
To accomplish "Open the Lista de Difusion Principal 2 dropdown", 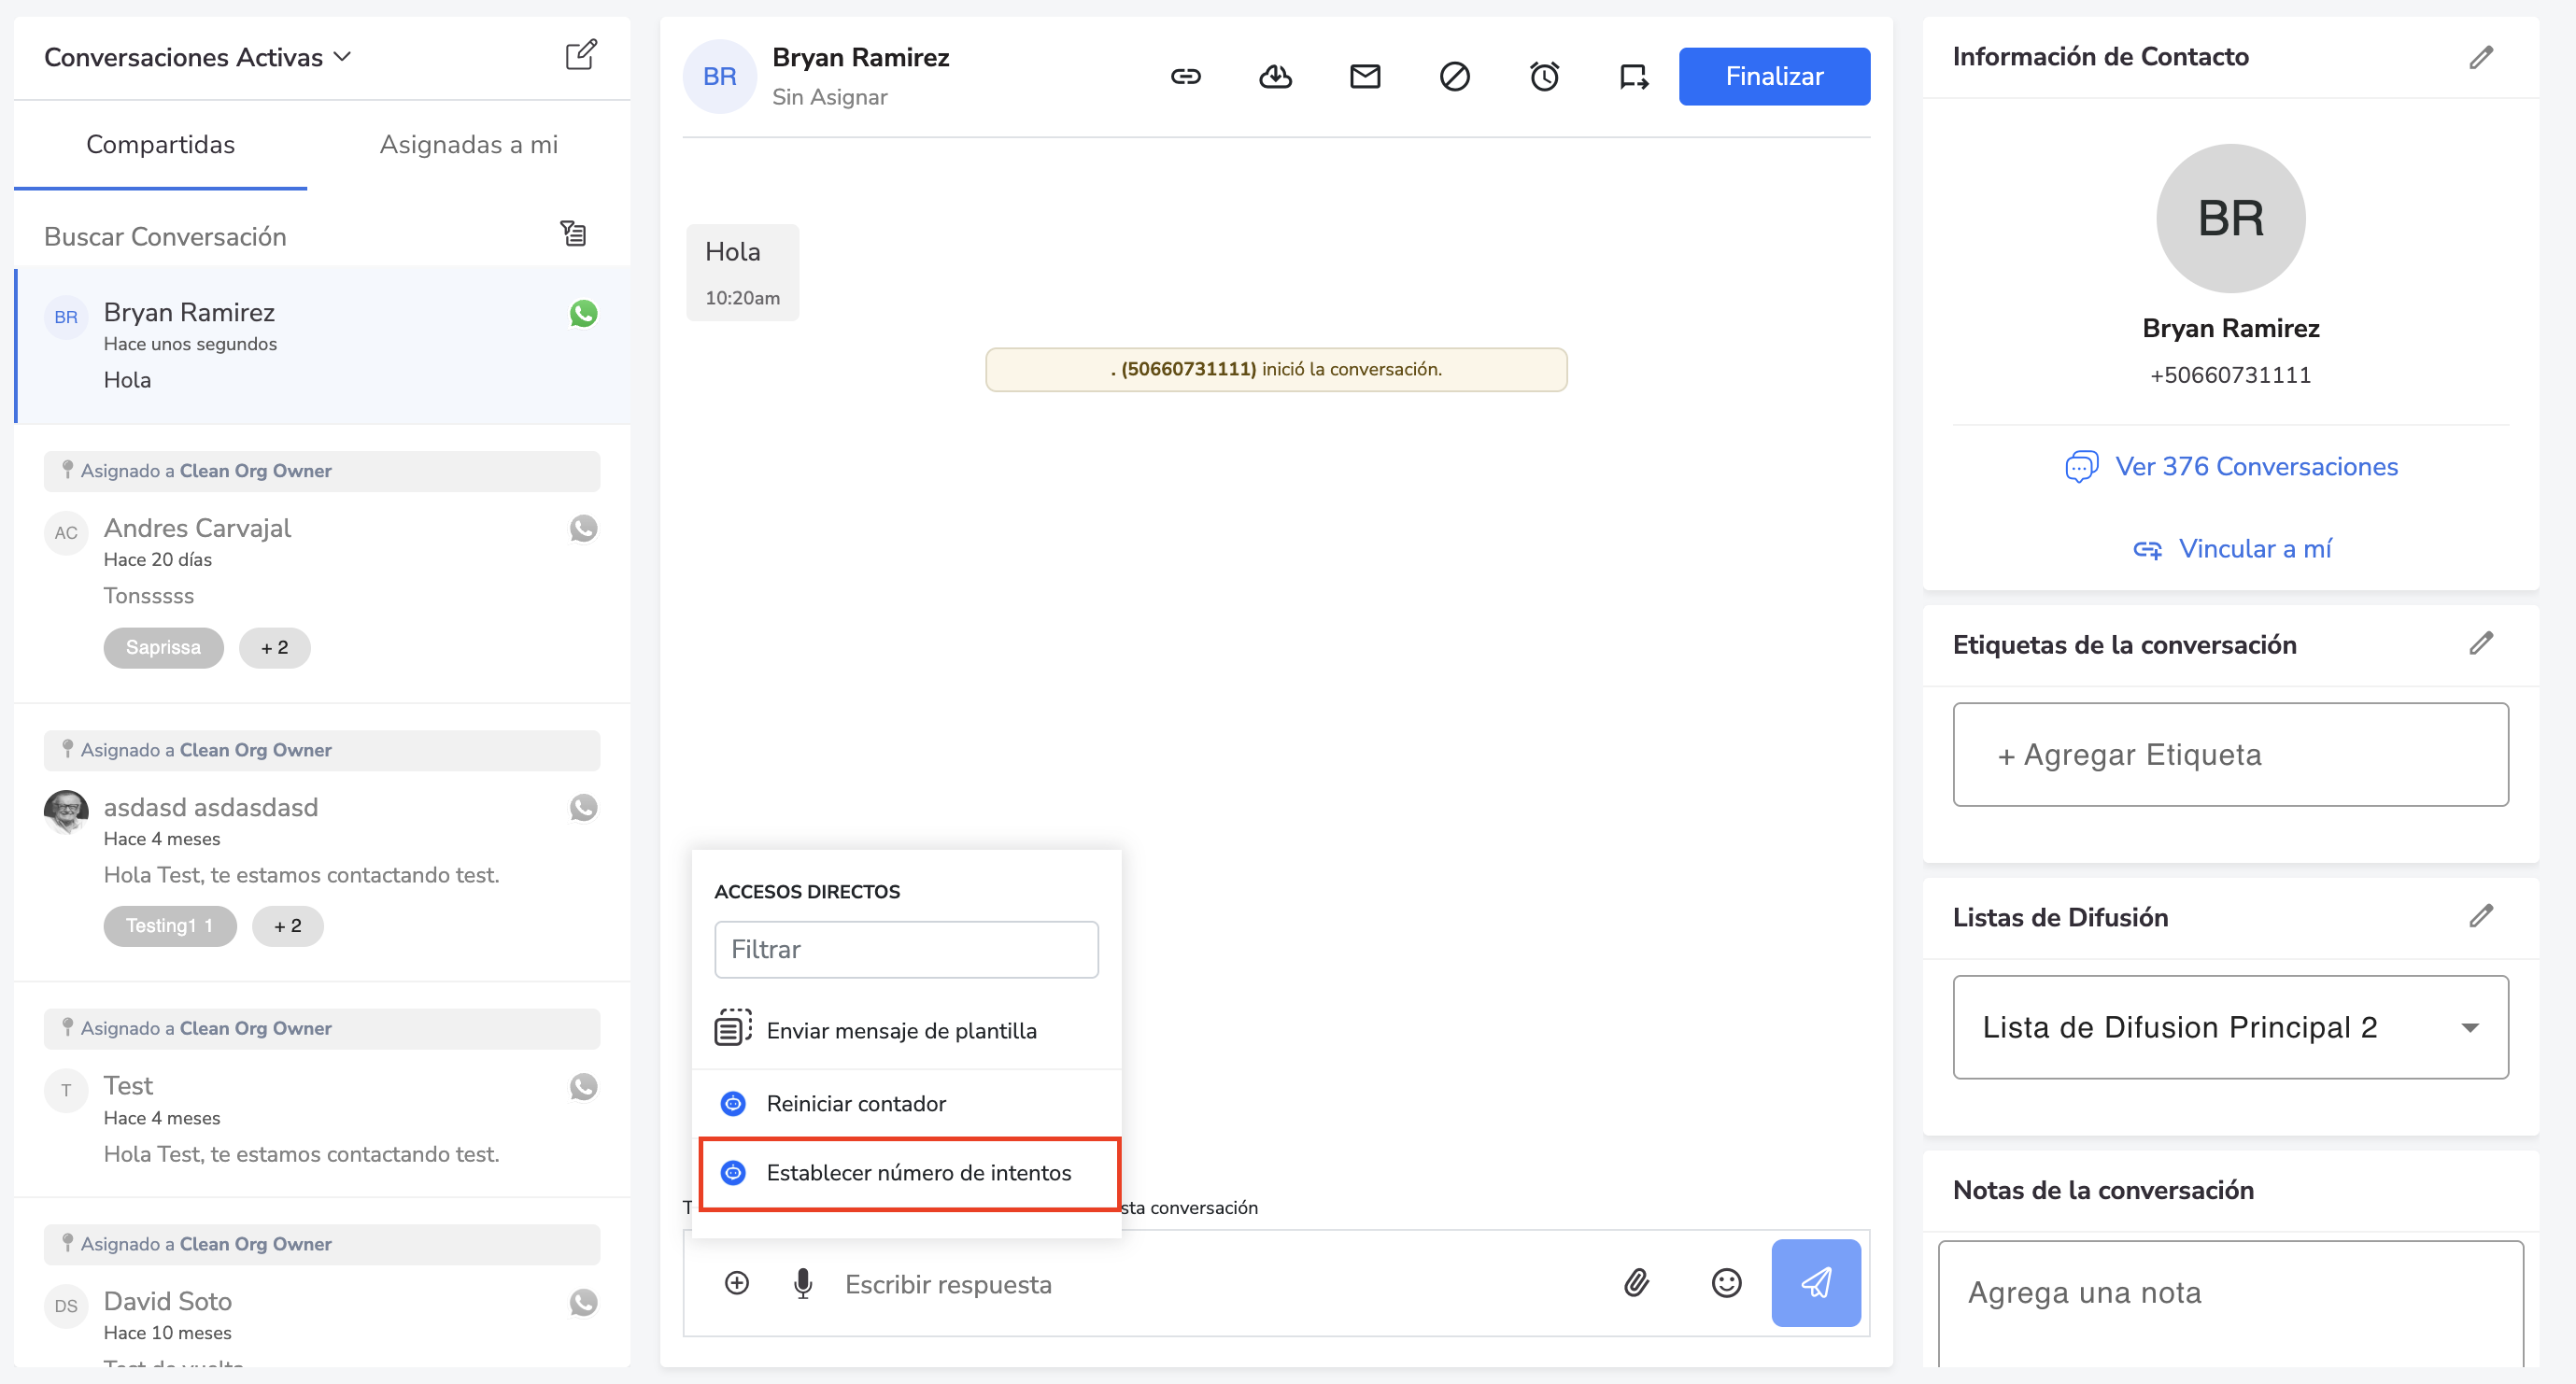I will 2230,1027.
